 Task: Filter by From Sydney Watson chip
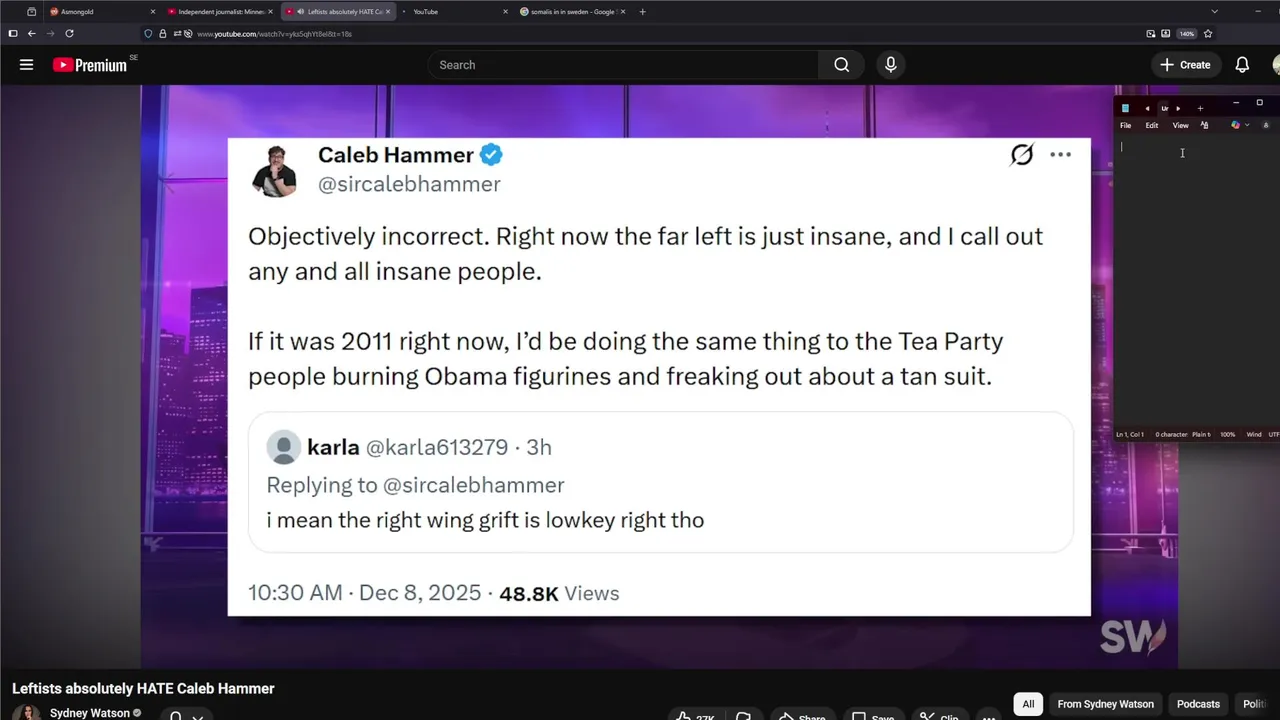coord(1105,704)
